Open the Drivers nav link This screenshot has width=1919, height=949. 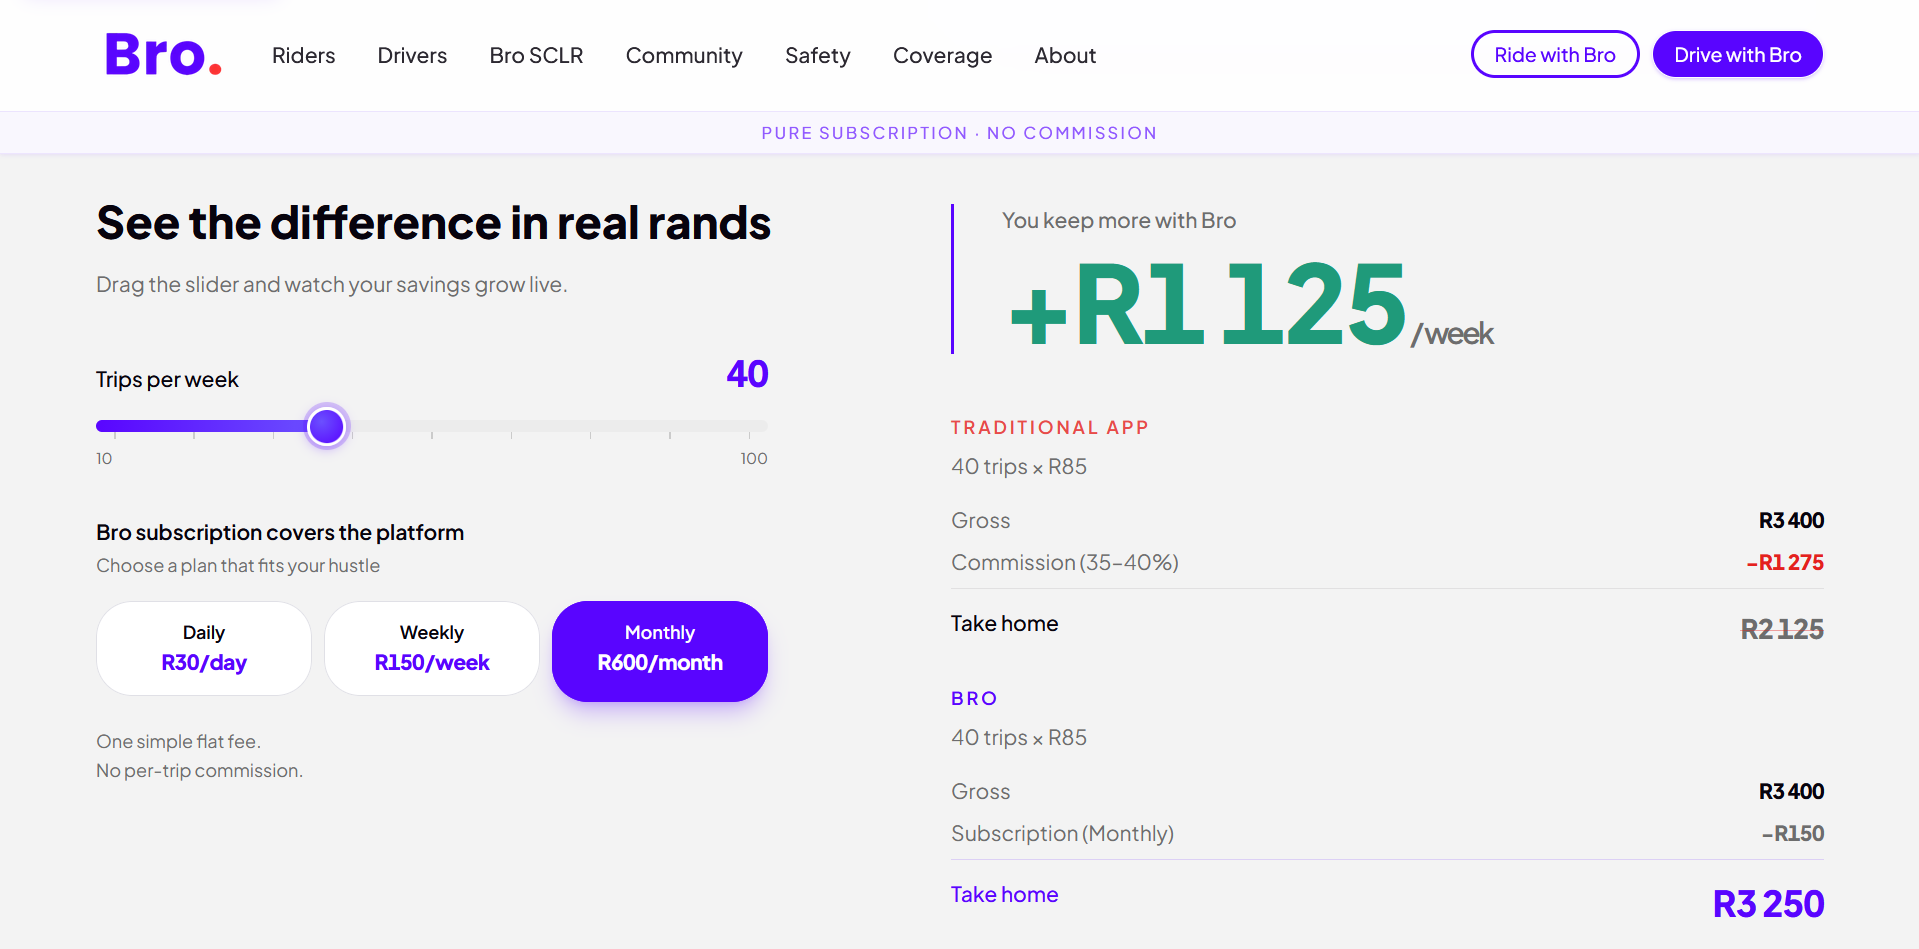pyautogui.click(x=412, y=55)
